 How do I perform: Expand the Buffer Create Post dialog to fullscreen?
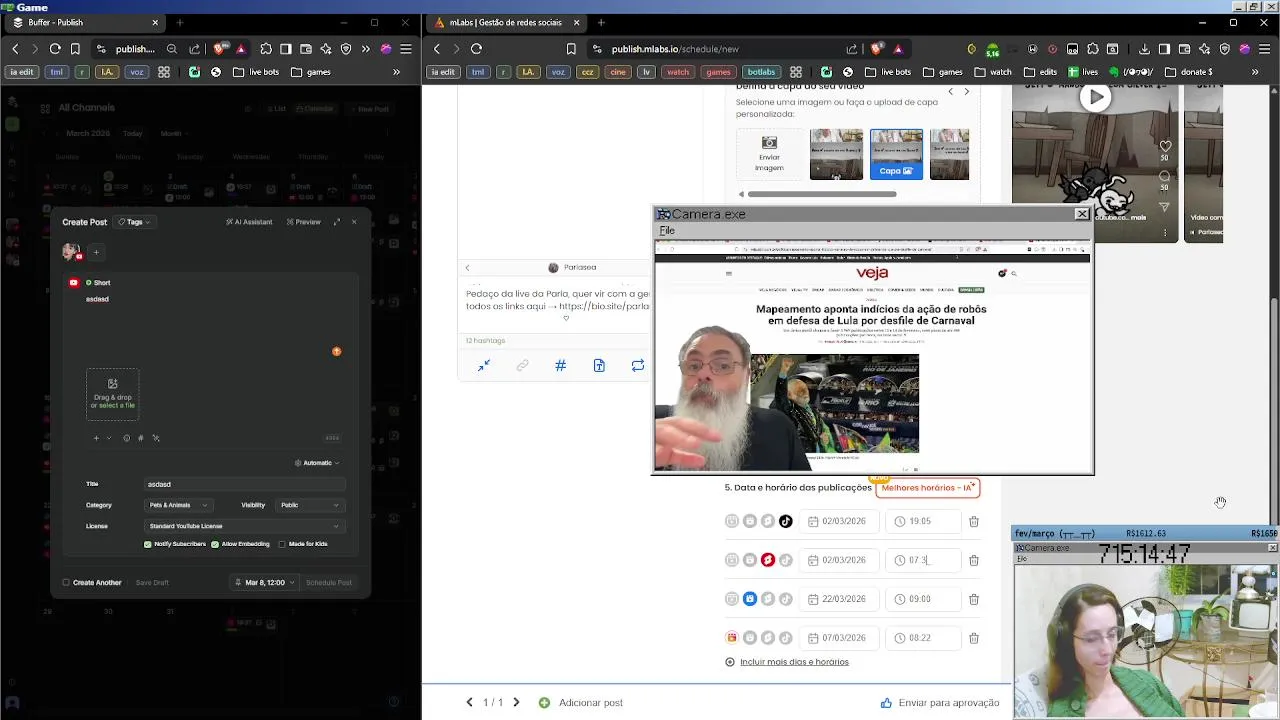pyautogui.click(x=337, y=222)
